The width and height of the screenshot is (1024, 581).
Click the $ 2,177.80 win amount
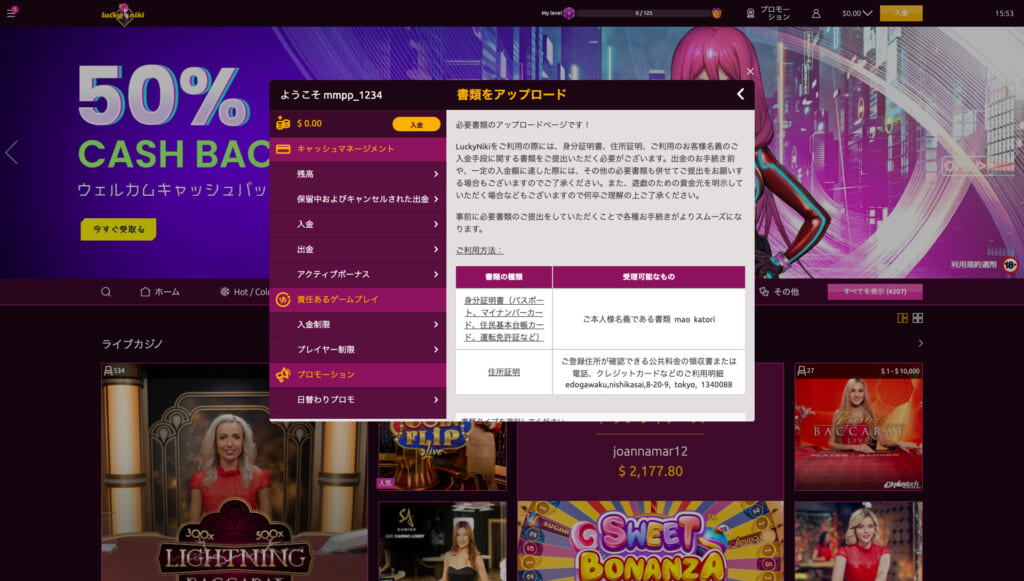point(650,471)
